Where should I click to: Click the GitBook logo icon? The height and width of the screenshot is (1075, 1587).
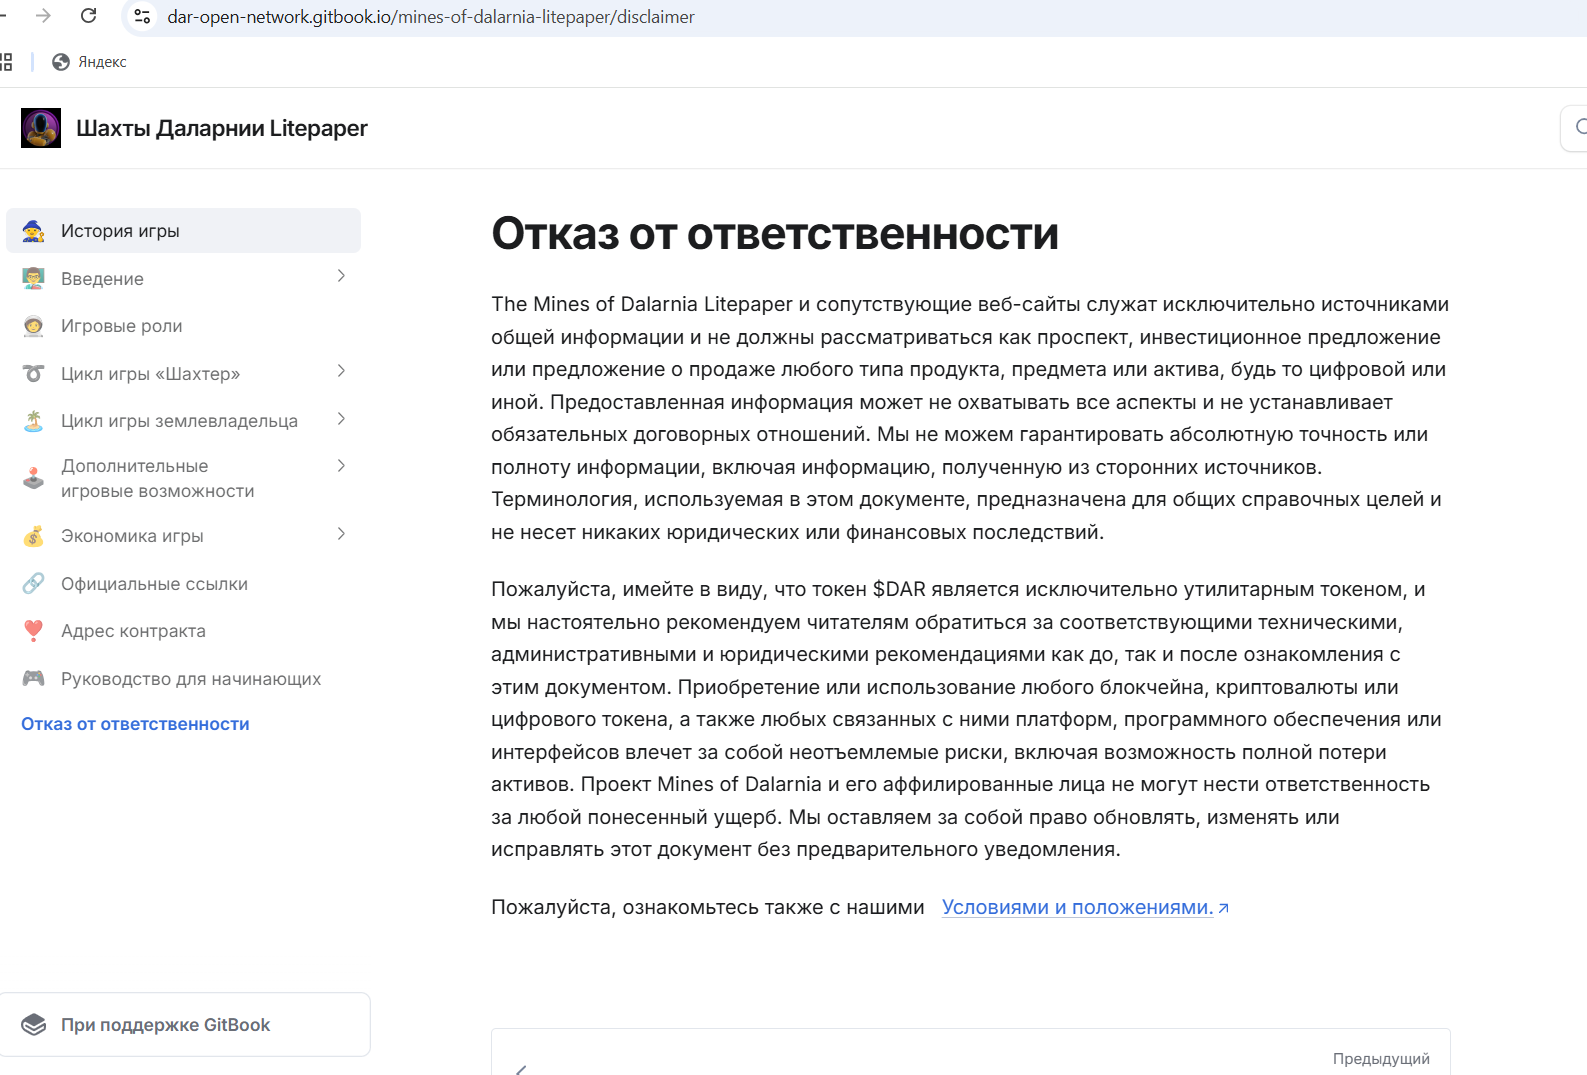34,1025
